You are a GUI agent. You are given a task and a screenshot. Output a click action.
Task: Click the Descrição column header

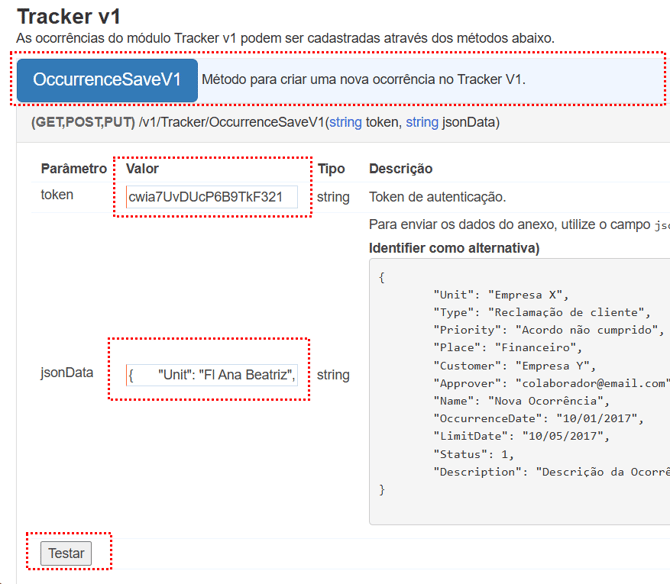tap(400, 169)
